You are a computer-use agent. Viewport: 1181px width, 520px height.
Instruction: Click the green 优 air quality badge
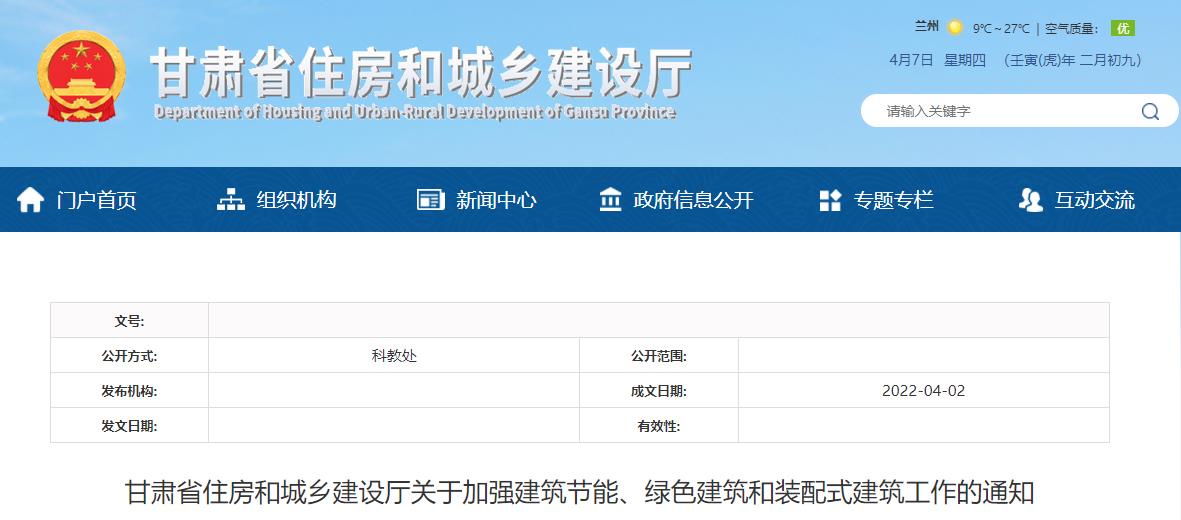pos(1123,29)
